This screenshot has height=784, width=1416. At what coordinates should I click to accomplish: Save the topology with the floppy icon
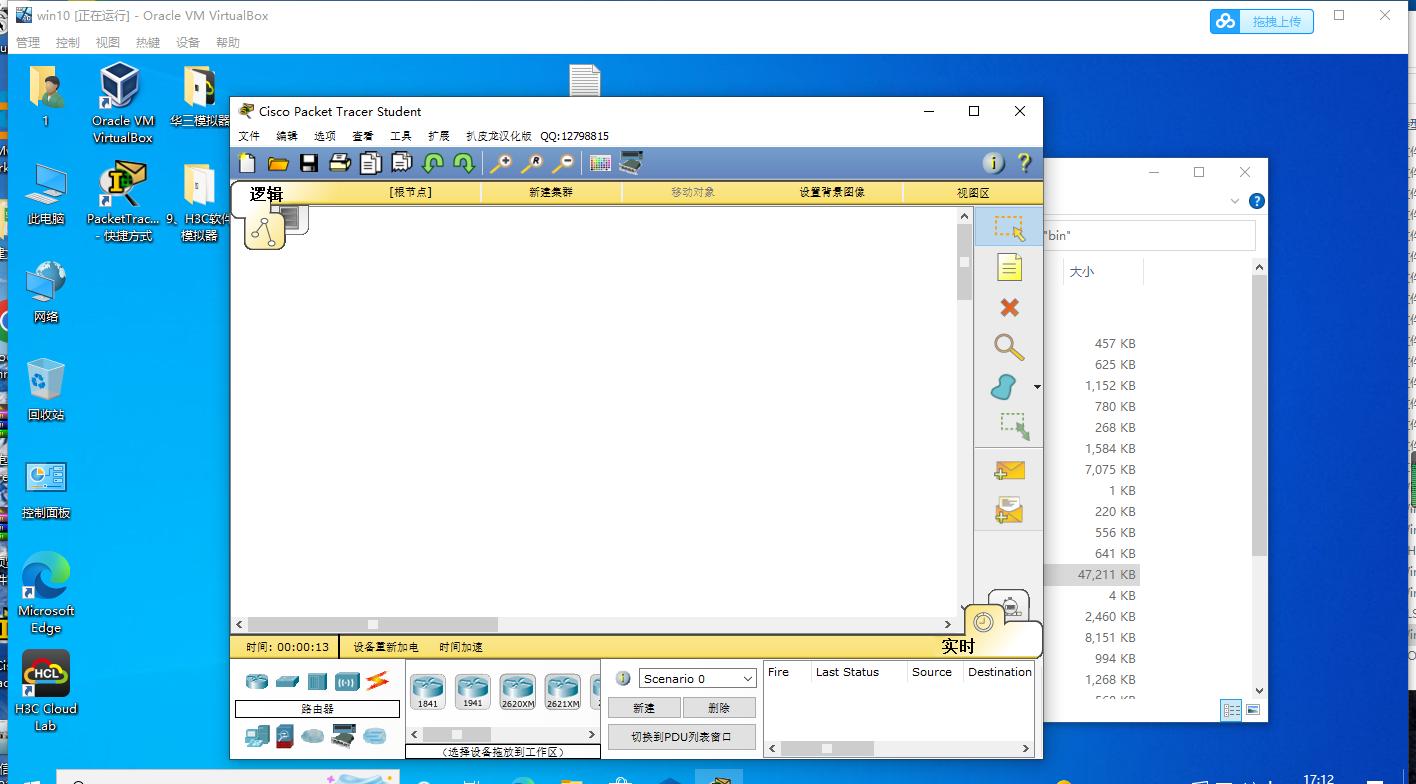point(309,163)
